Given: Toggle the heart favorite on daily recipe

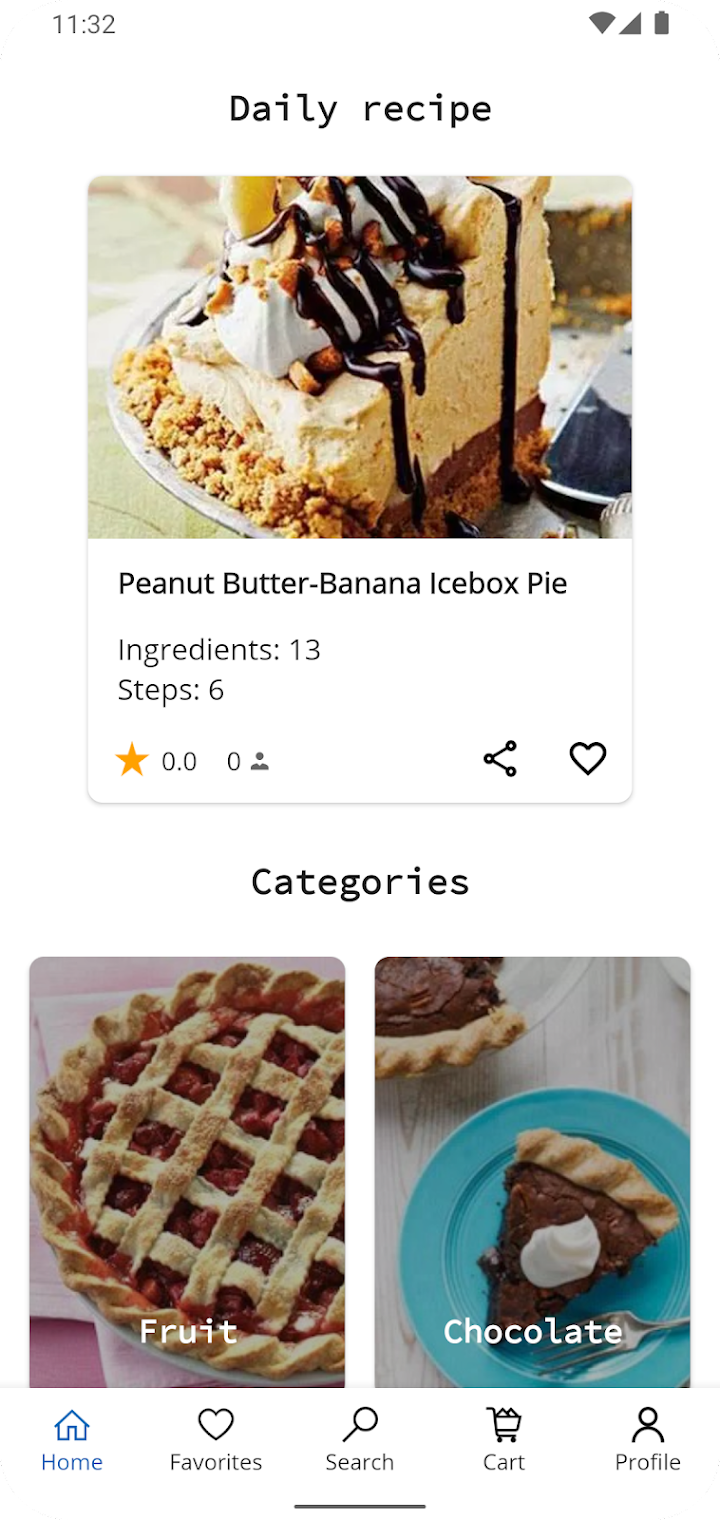Looking at the screenshot, I should 588,759.
